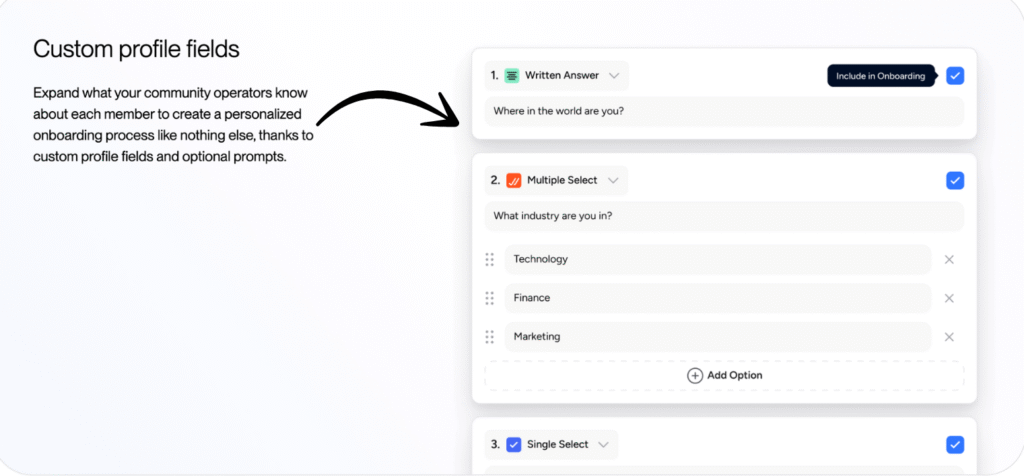This screenshot has width=1024, height=476.
Task: Edit the 'Where in the world are you?' field
Action: [724, 111]
